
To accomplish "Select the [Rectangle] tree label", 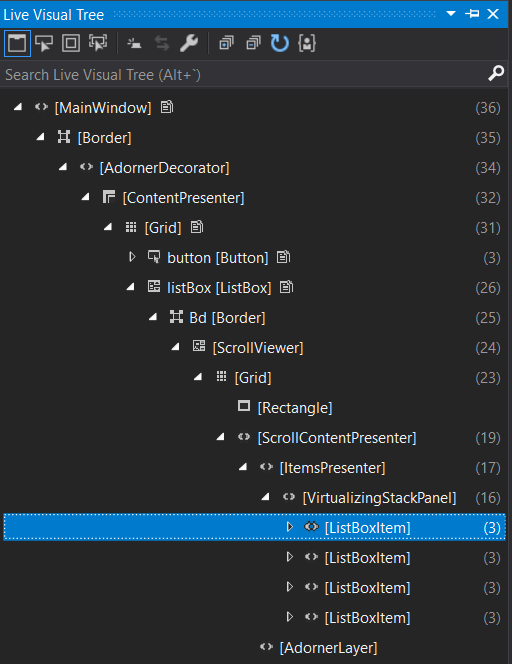I will [295, 408].
